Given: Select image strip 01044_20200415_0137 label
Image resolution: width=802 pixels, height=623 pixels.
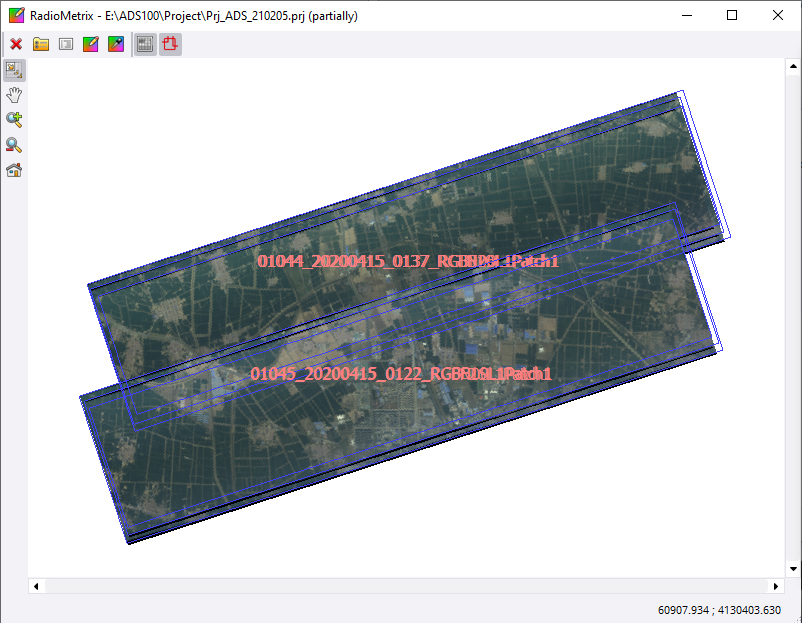Looking at the screenshot, I should (x=407, y=261).
